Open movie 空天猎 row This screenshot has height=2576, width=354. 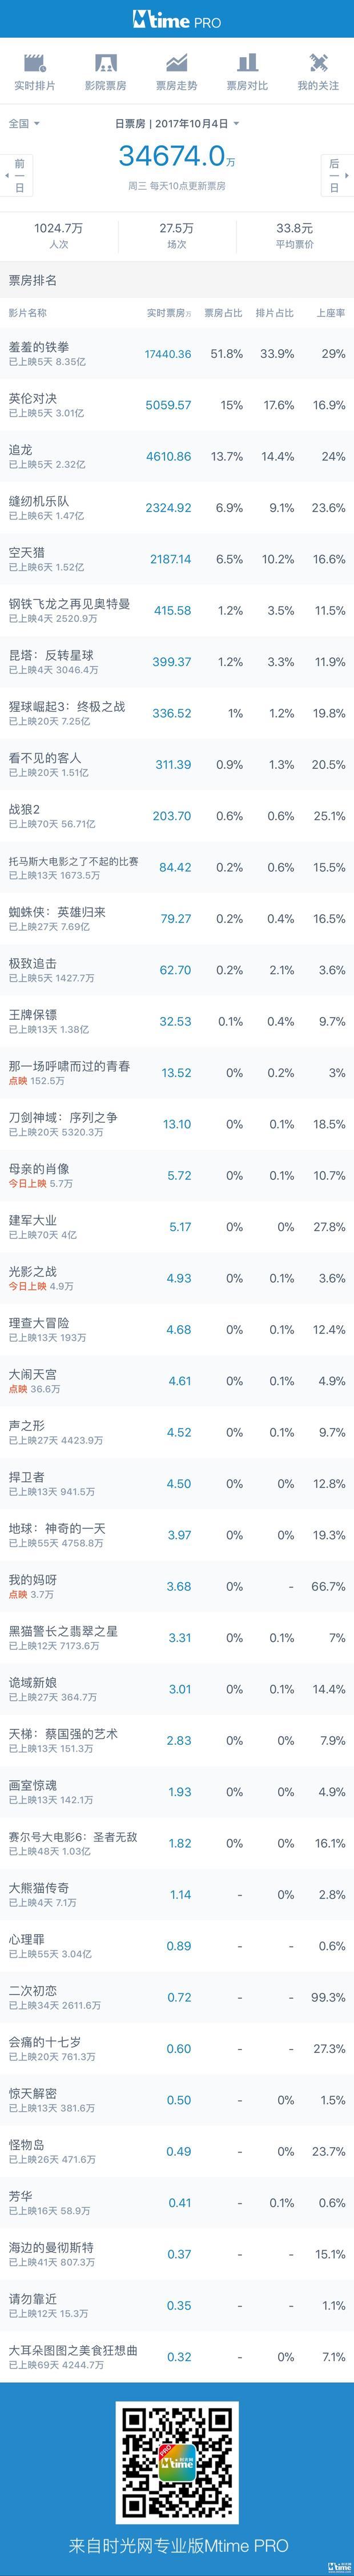(x=177, y=559)
